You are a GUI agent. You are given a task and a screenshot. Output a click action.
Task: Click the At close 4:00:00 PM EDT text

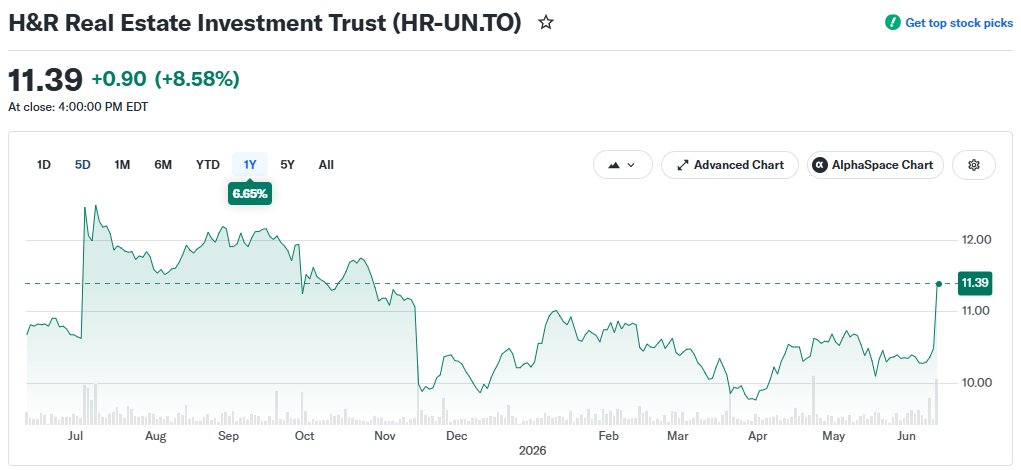pos(78,107)
